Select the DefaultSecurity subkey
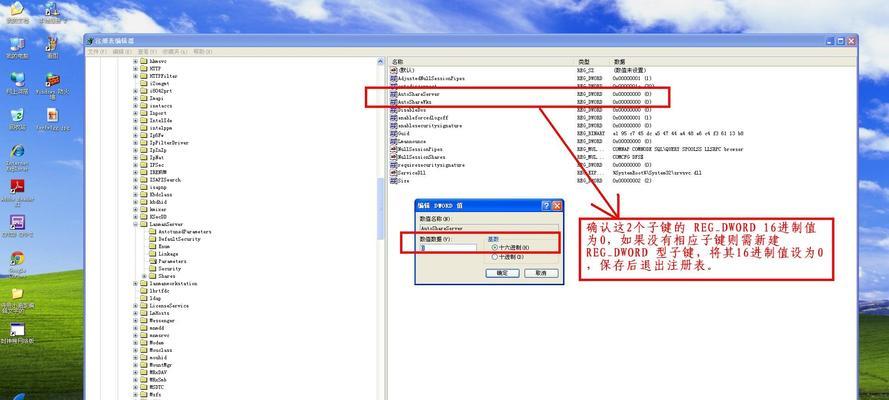This screenshot has height=400, width=889. point(179,239)
